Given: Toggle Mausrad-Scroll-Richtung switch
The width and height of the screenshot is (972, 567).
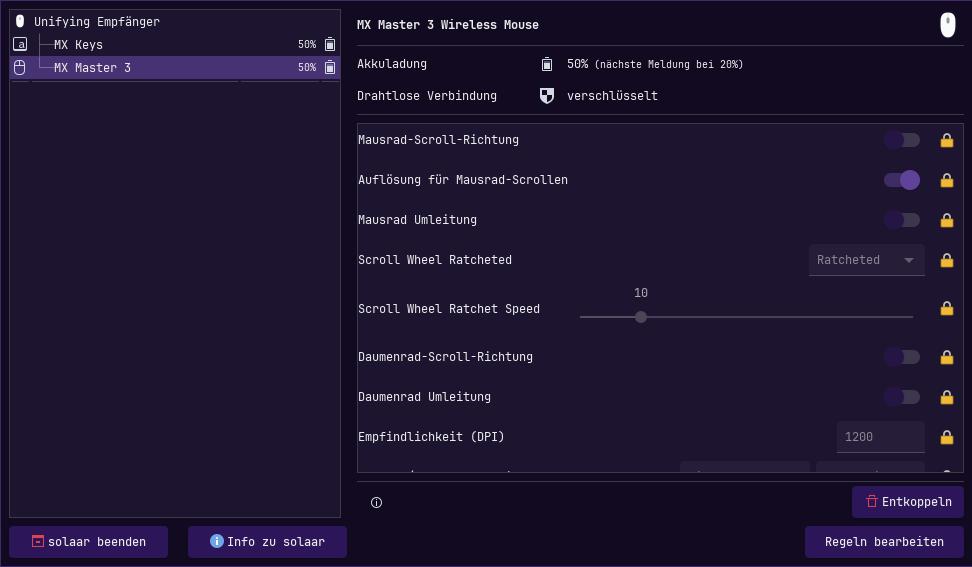Looking at the screenshot, I should pos(902,140).
